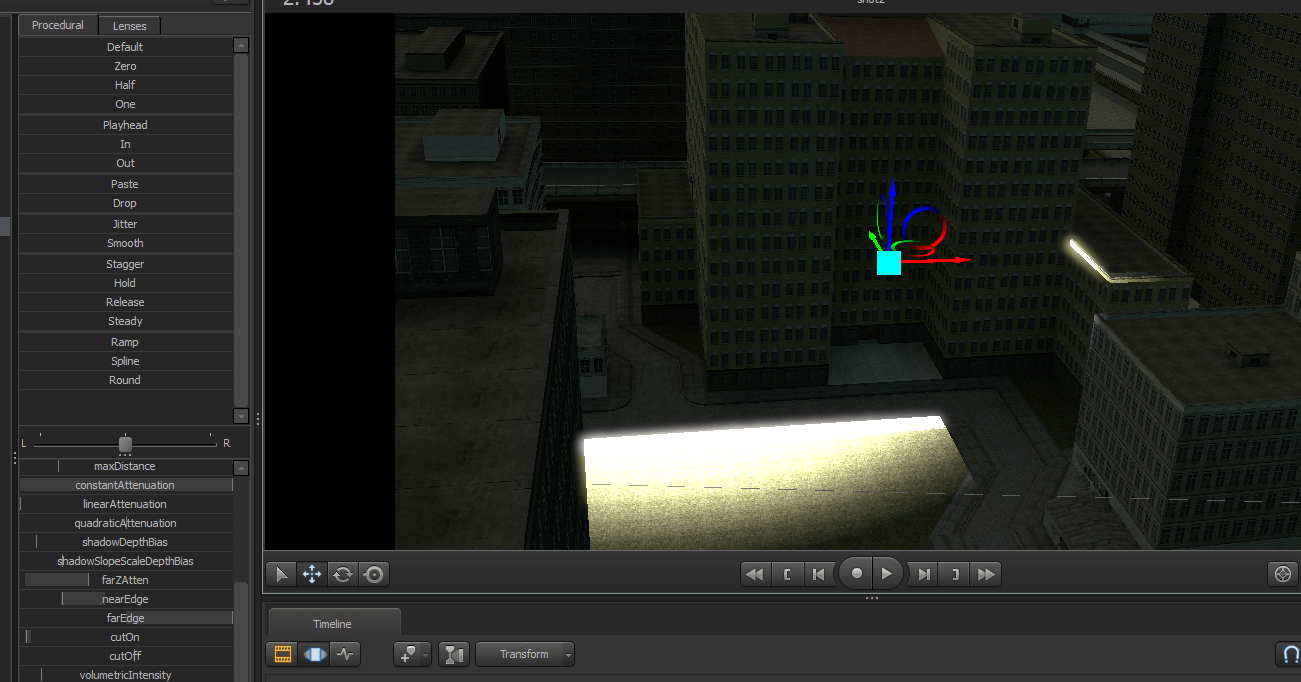Activate the rotate manipulator tool
The image size is (1301, 682).
[343, 574]
